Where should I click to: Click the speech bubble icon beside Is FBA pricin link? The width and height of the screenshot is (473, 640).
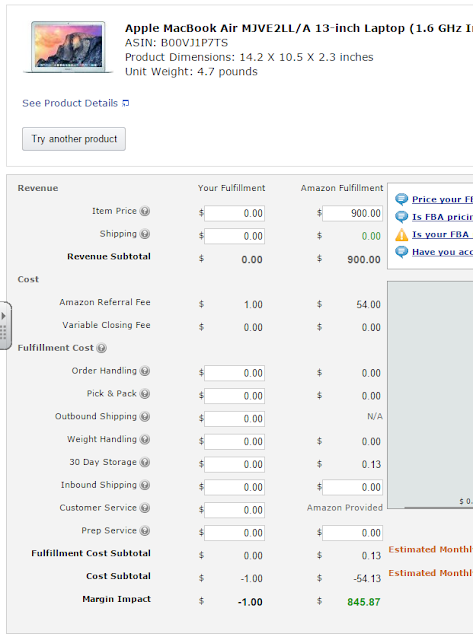point(402,217)
